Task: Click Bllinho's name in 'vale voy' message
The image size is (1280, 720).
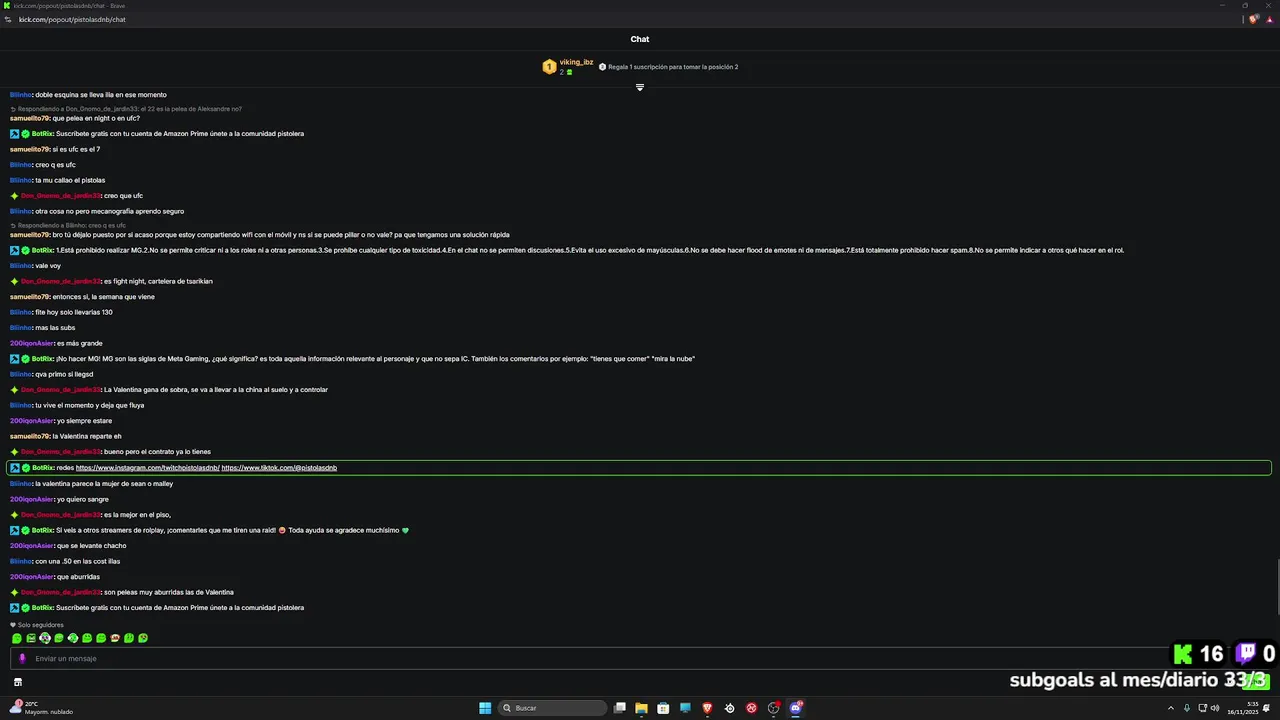Action: coord(21,266)
